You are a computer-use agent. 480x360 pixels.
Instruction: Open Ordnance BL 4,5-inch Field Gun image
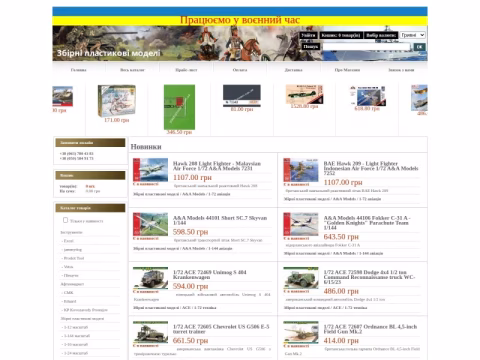(301, 332)
